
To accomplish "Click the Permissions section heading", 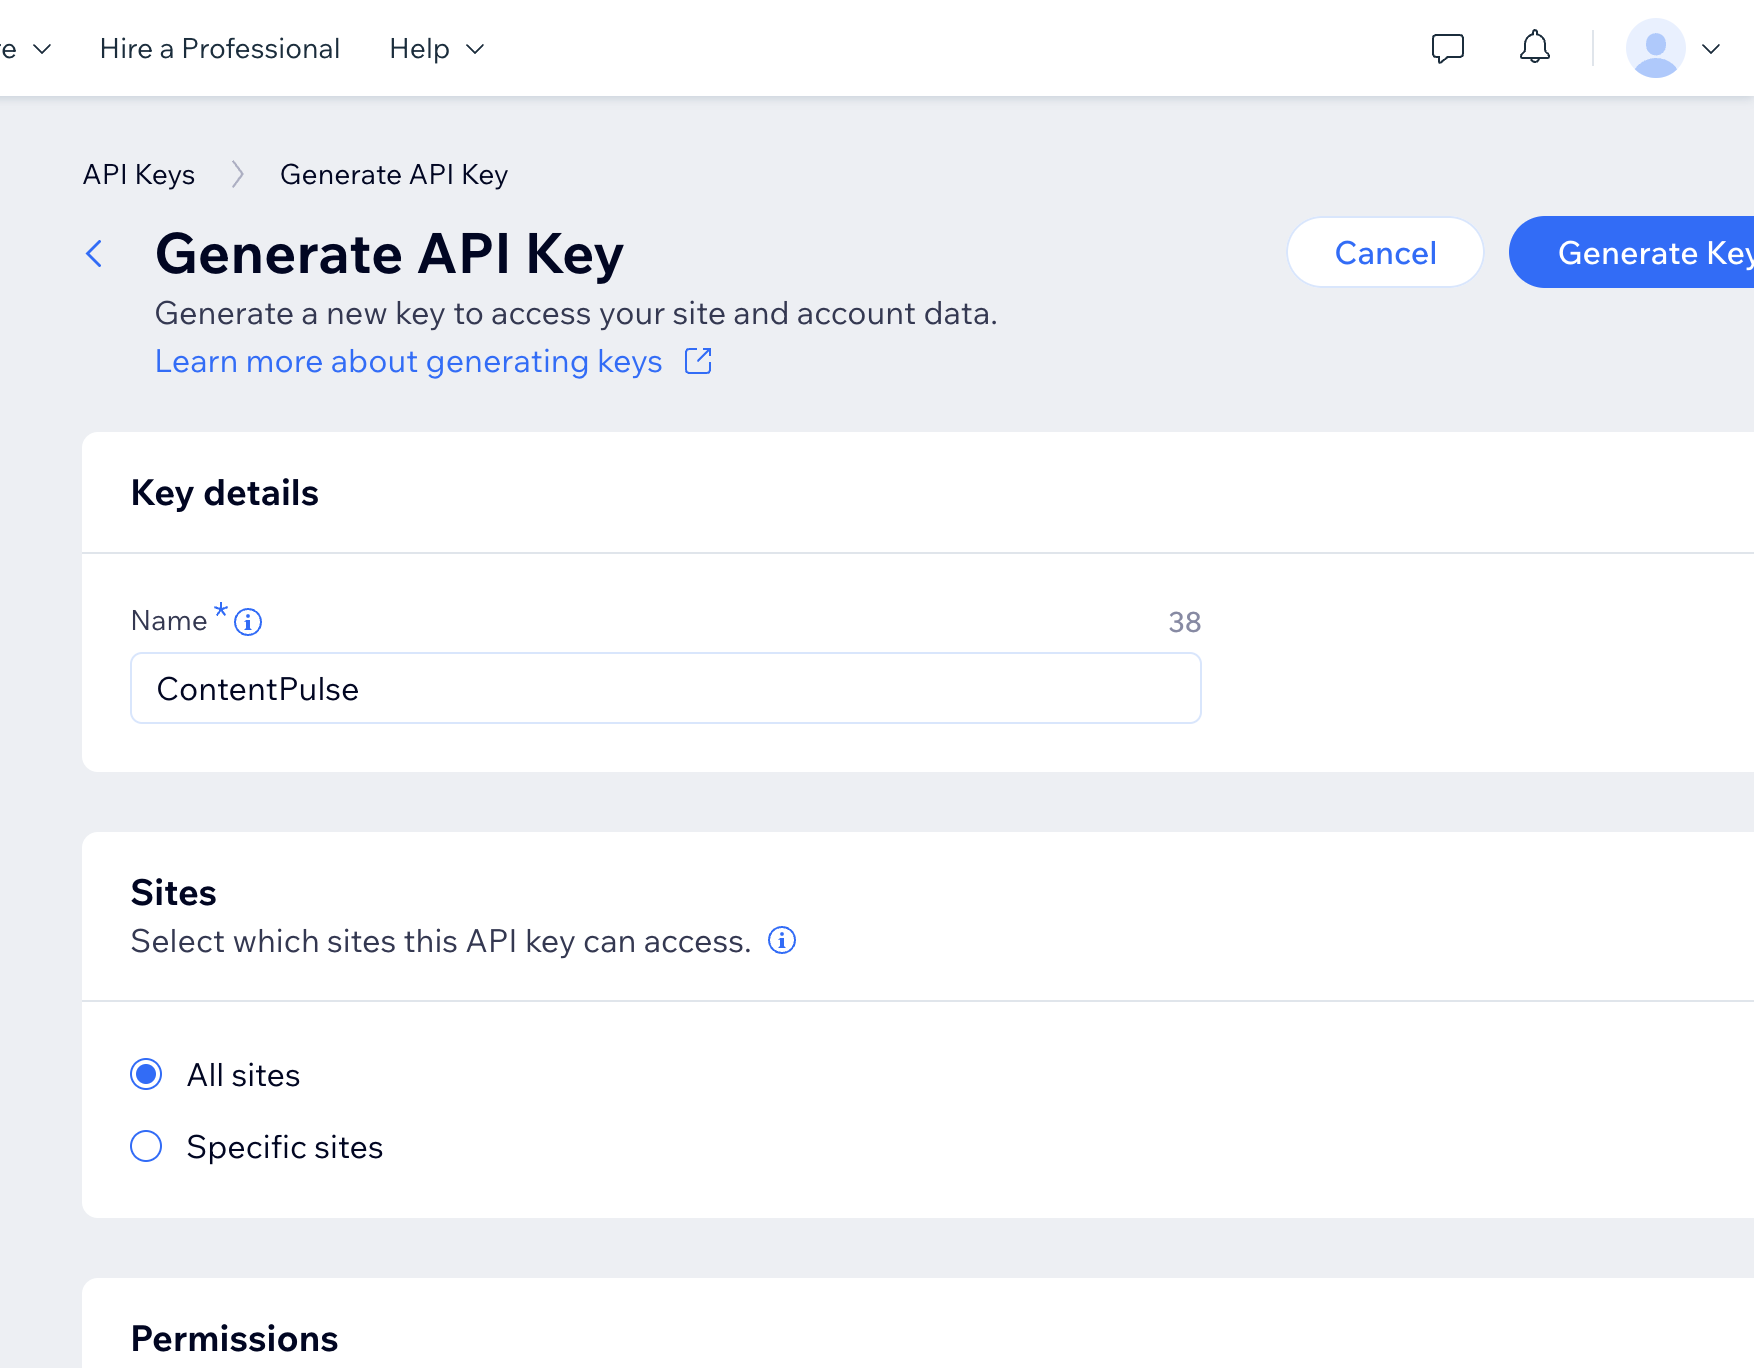I will [x=235, y=1338].
